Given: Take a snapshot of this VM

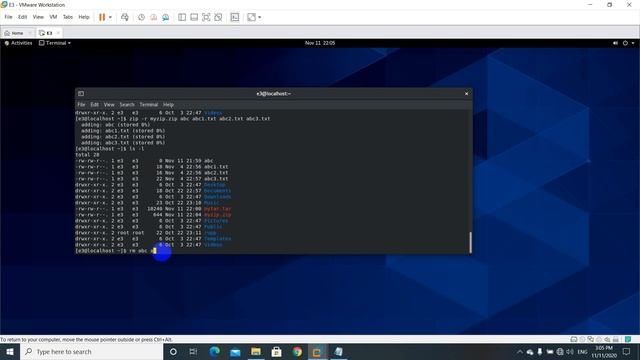Looking at the screenshot, I should (x=141, y=17).
